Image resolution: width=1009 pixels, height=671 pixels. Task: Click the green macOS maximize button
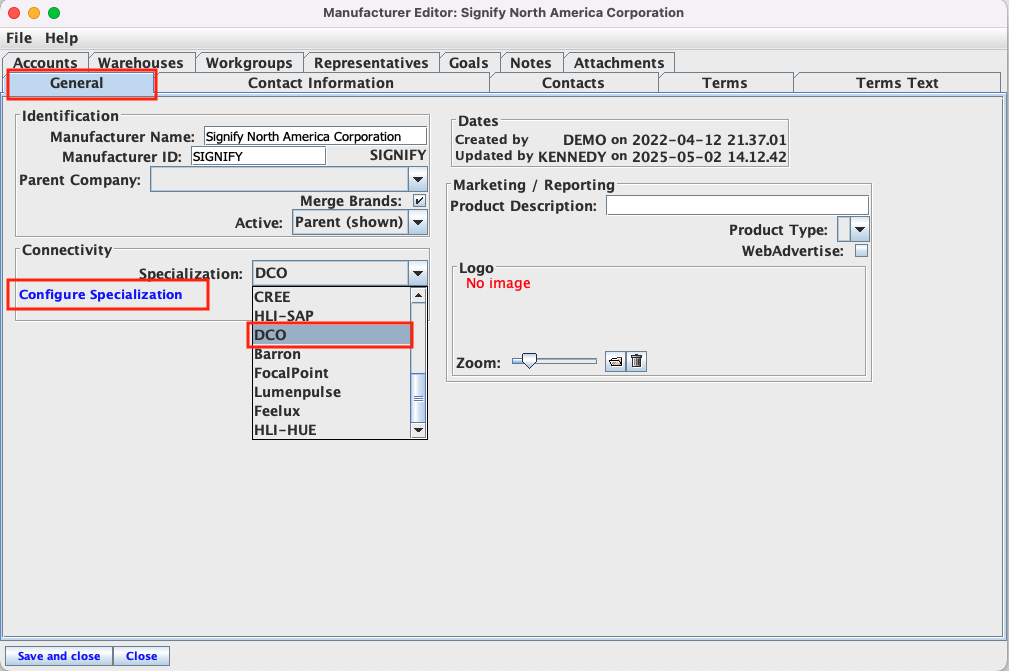pyautogui.click(x=54, y=13)
